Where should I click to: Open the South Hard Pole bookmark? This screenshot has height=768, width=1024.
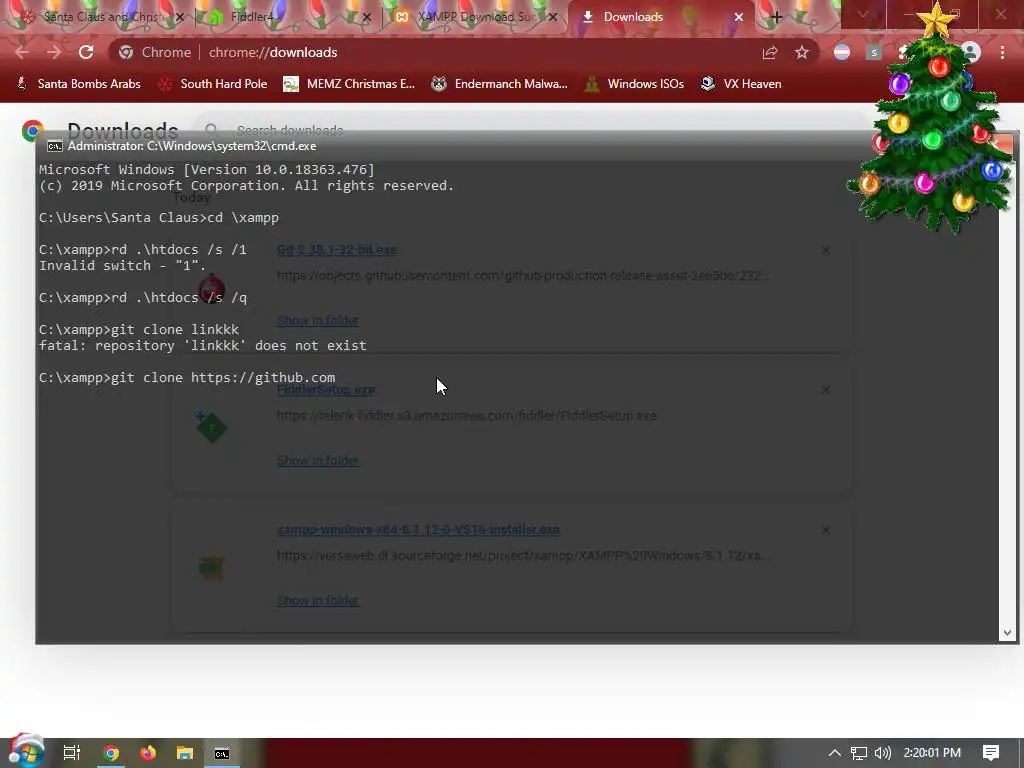pyautogui.click(x=213, y=84)
